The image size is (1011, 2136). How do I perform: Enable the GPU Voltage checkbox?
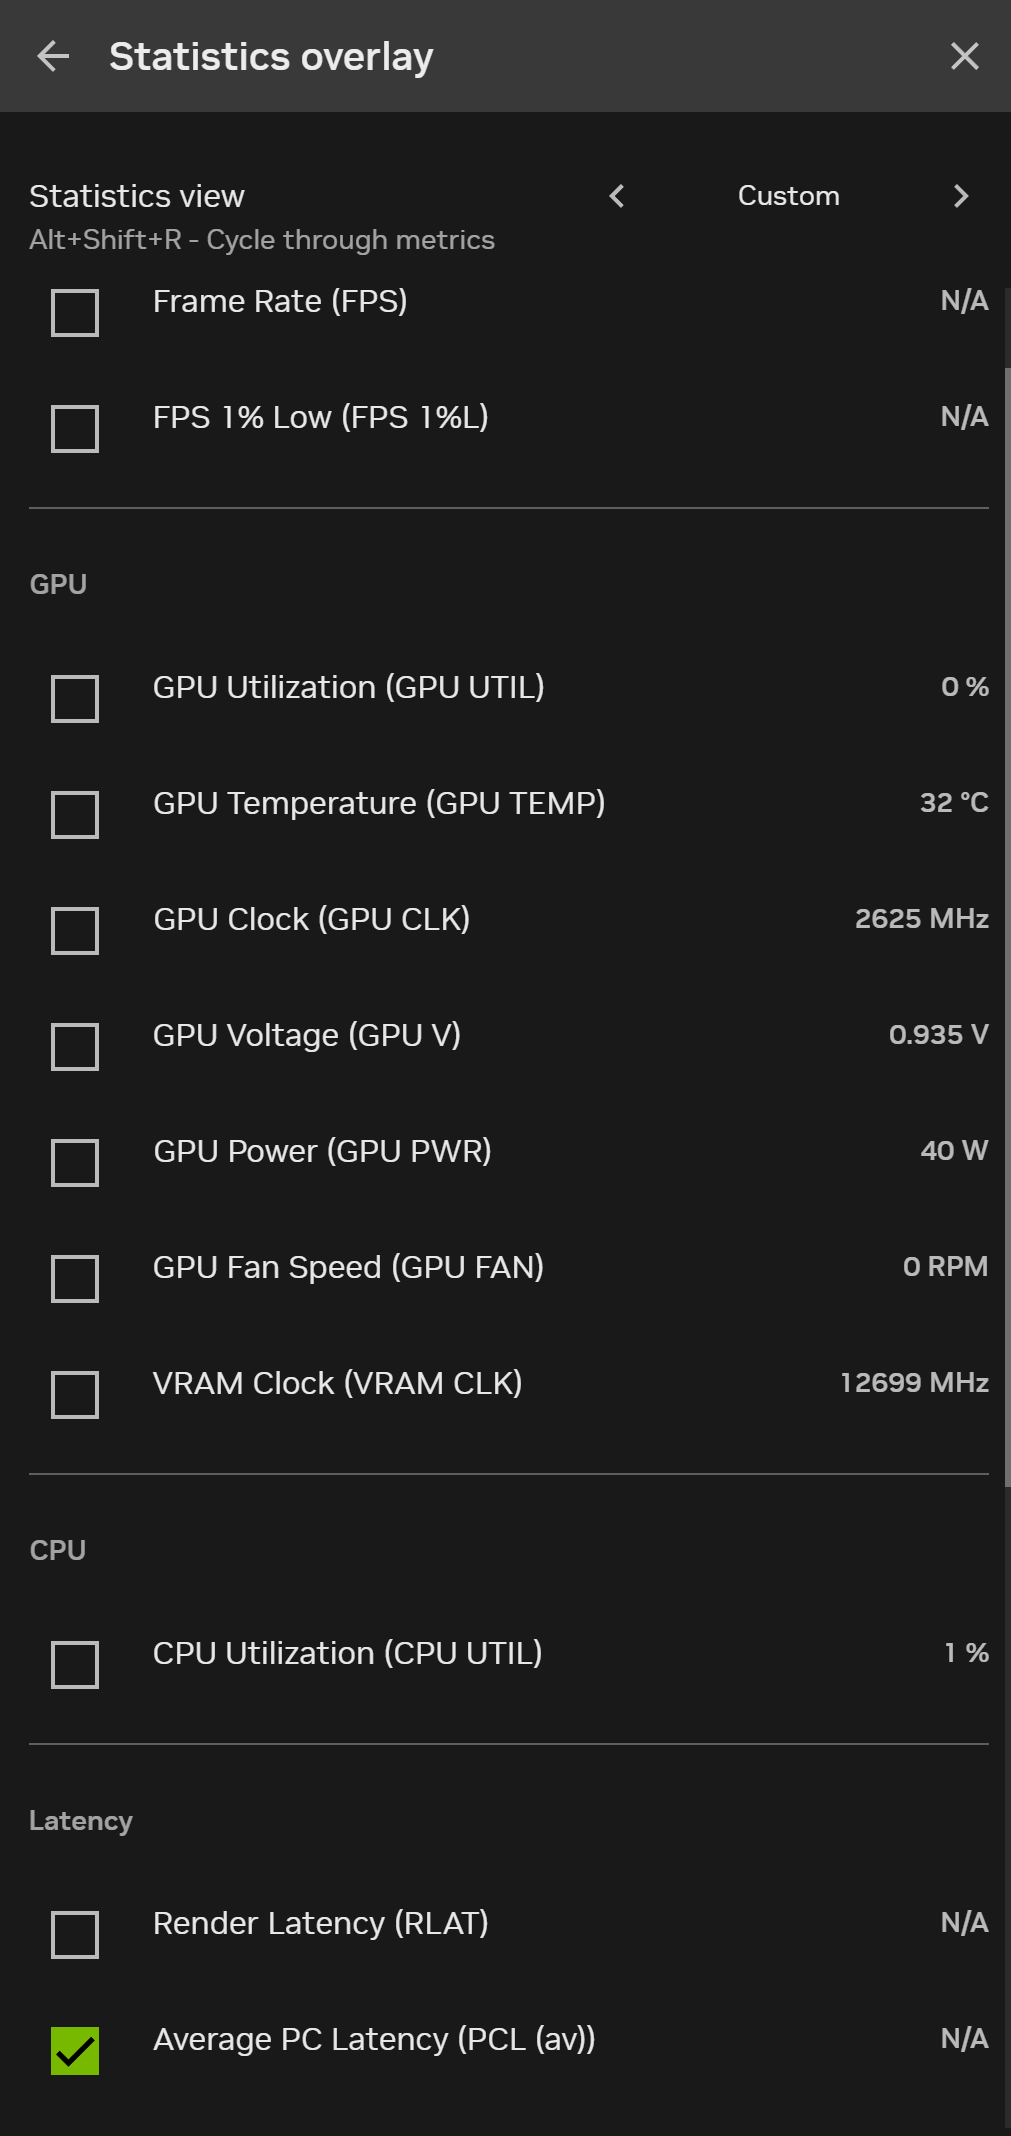tap(75, 1047)
